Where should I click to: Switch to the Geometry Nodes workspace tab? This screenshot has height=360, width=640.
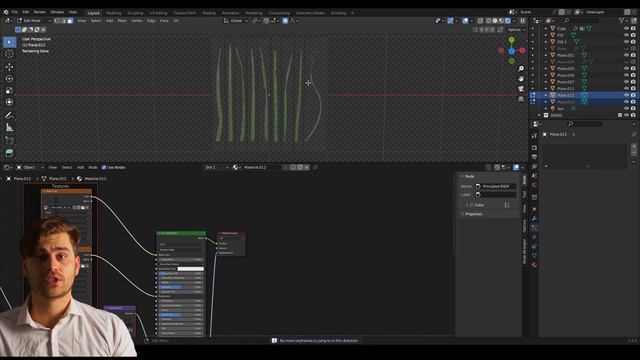click(x=310, y=13)
